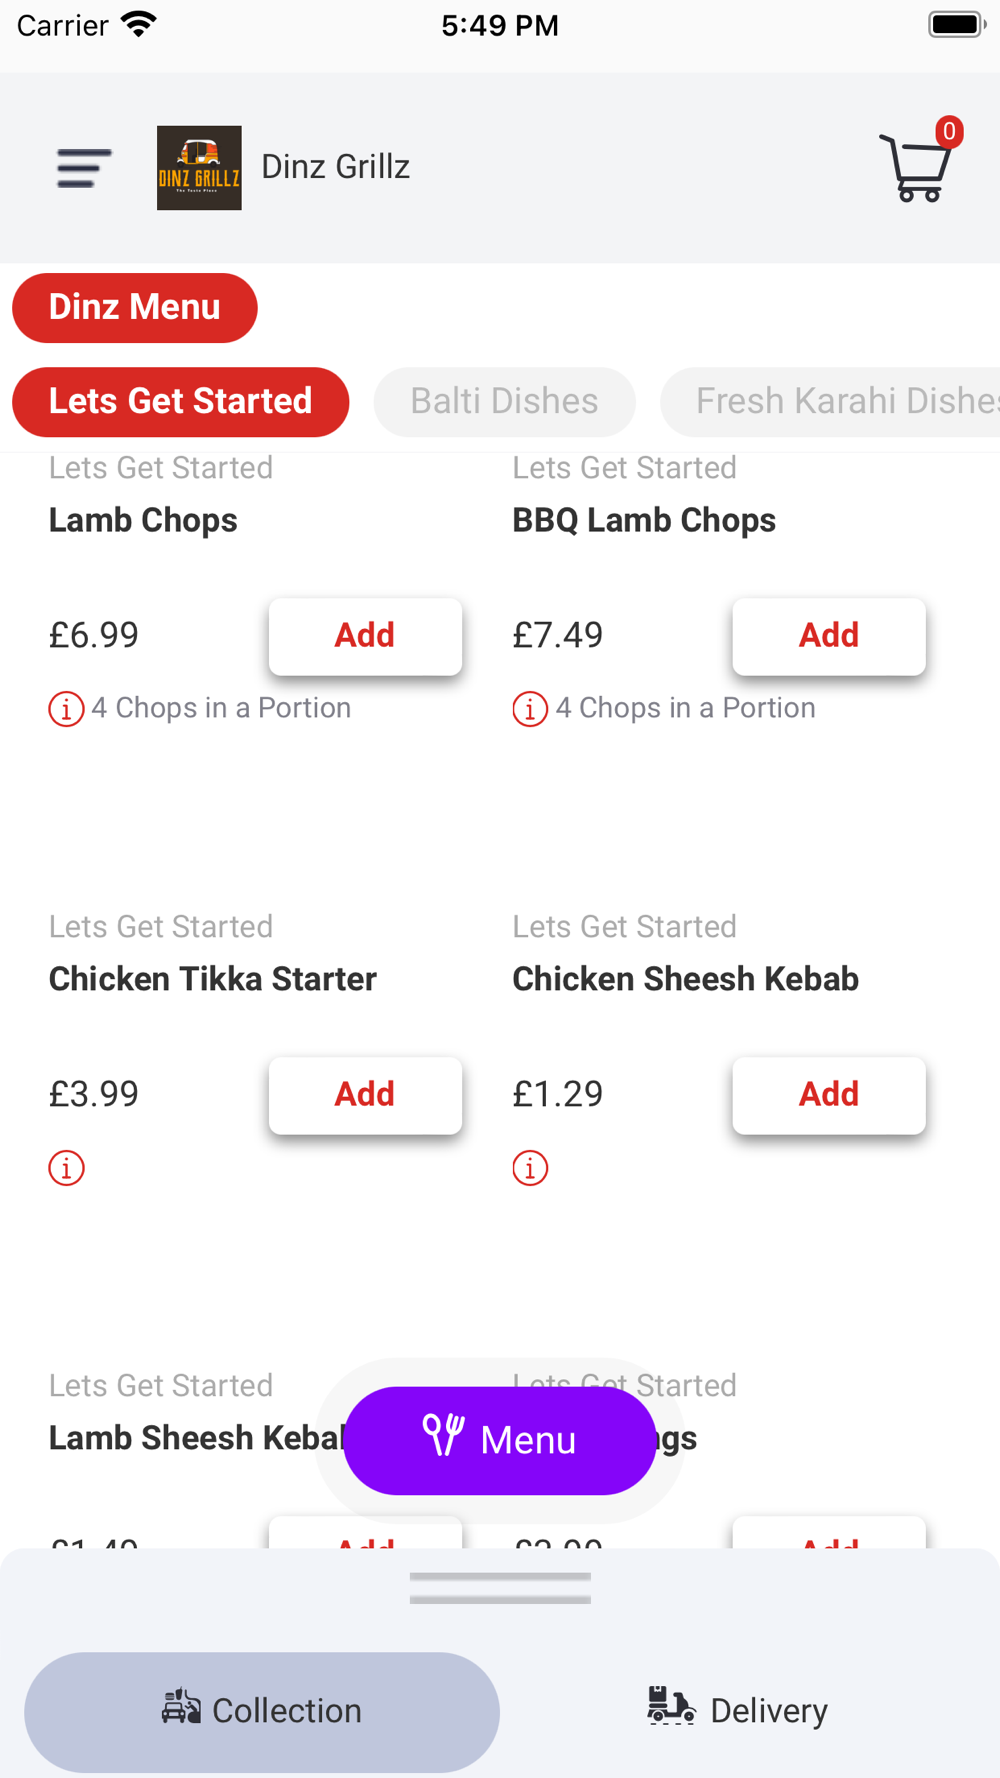Viewport: 1000px width, 1778px height.
Task: Tap the Dinz Grillz logo image
Action: (199, 168)
